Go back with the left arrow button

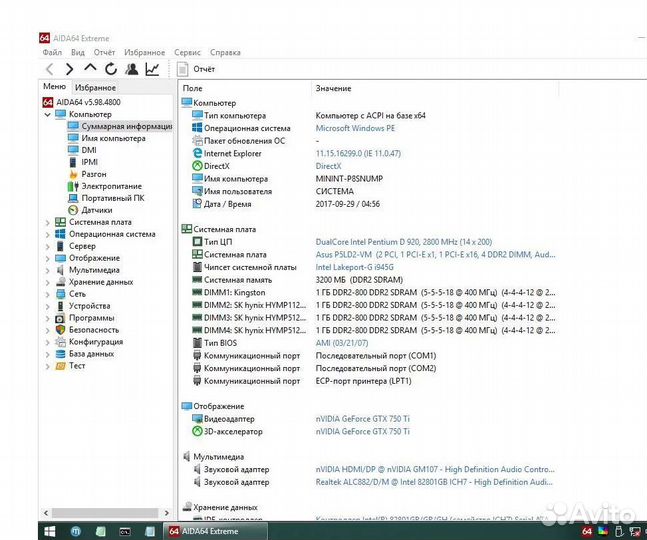tap(50, 69)
